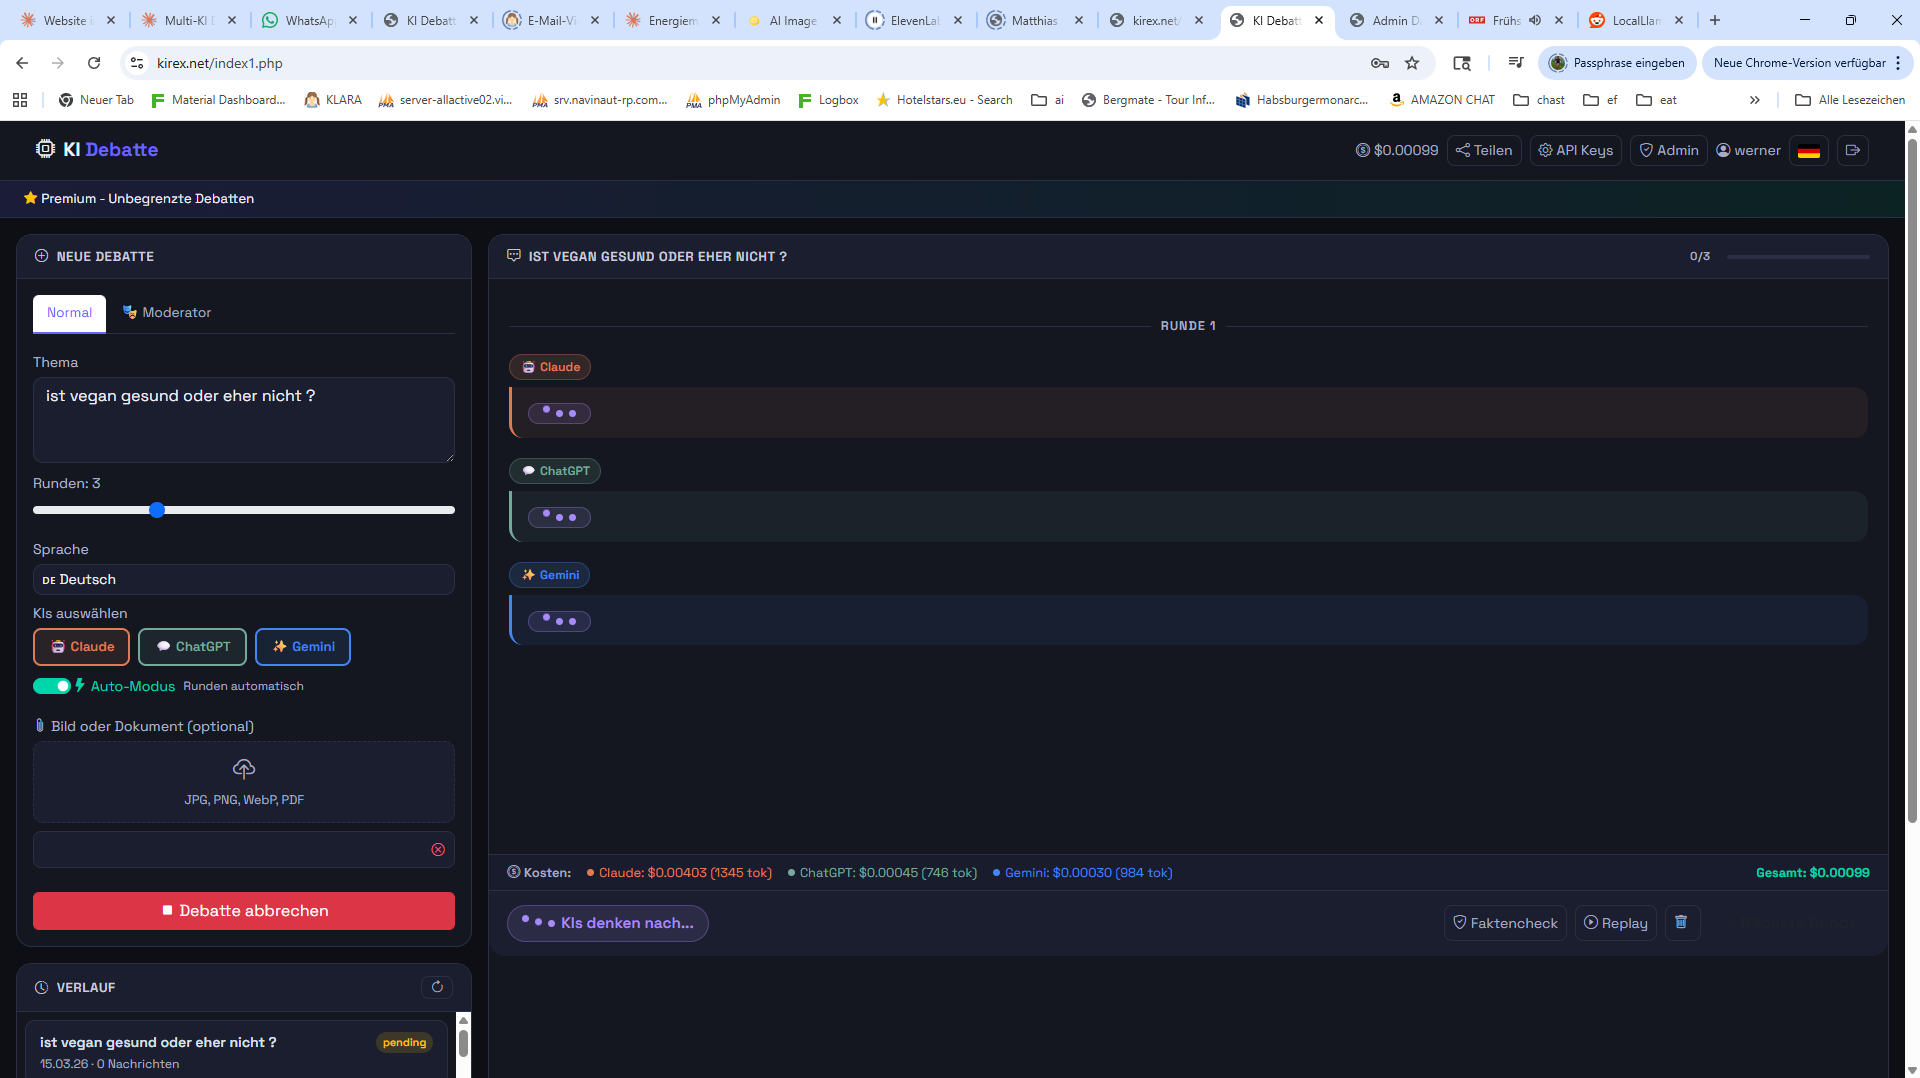
Task: Go to the Admin panel
Action: pyautogui.click(x=1669, y=150)
